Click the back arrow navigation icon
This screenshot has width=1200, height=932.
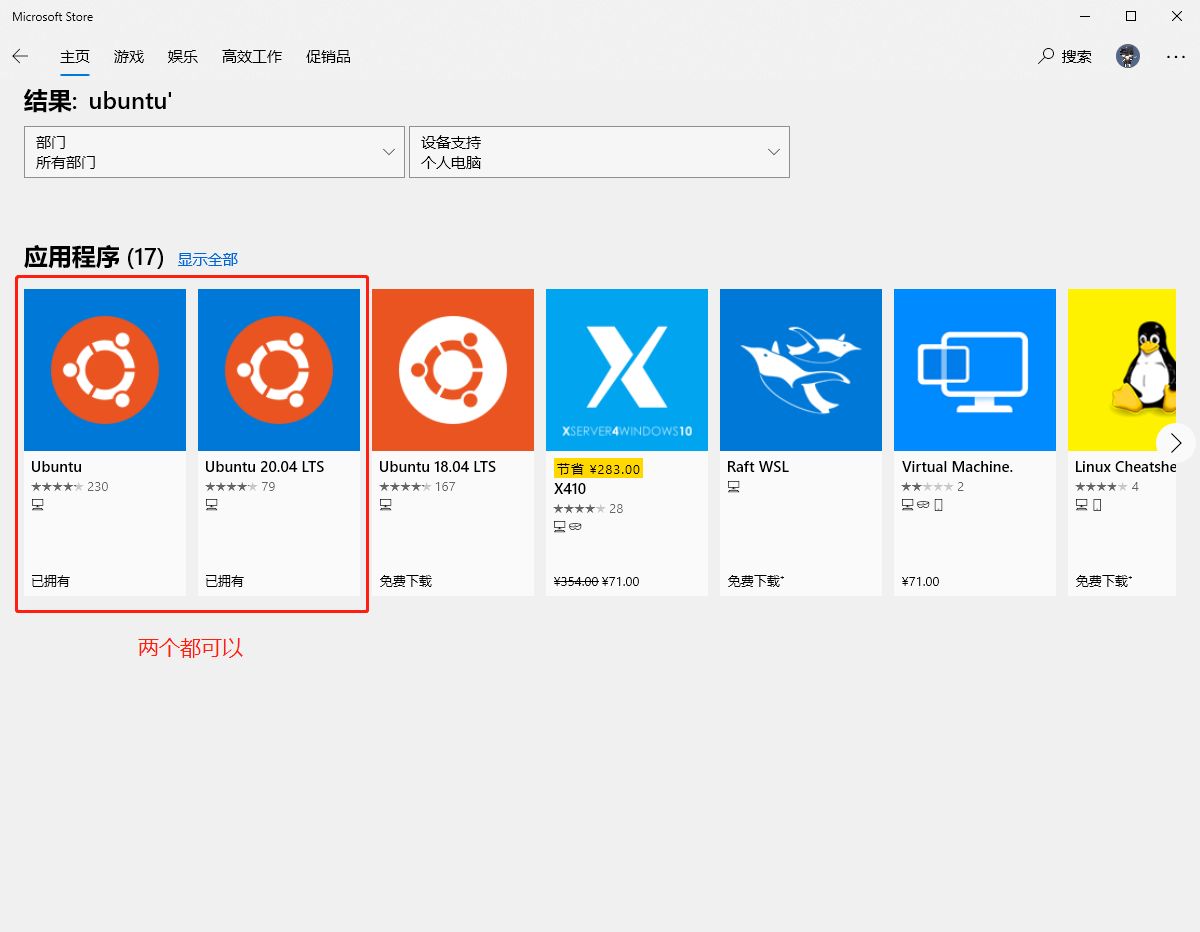(x=20, y=56)
